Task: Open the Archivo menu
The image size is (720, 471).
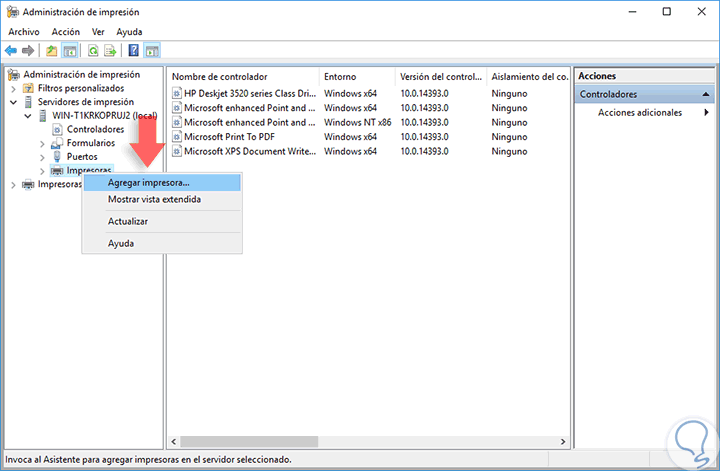Action: click(x=24, y=32)
